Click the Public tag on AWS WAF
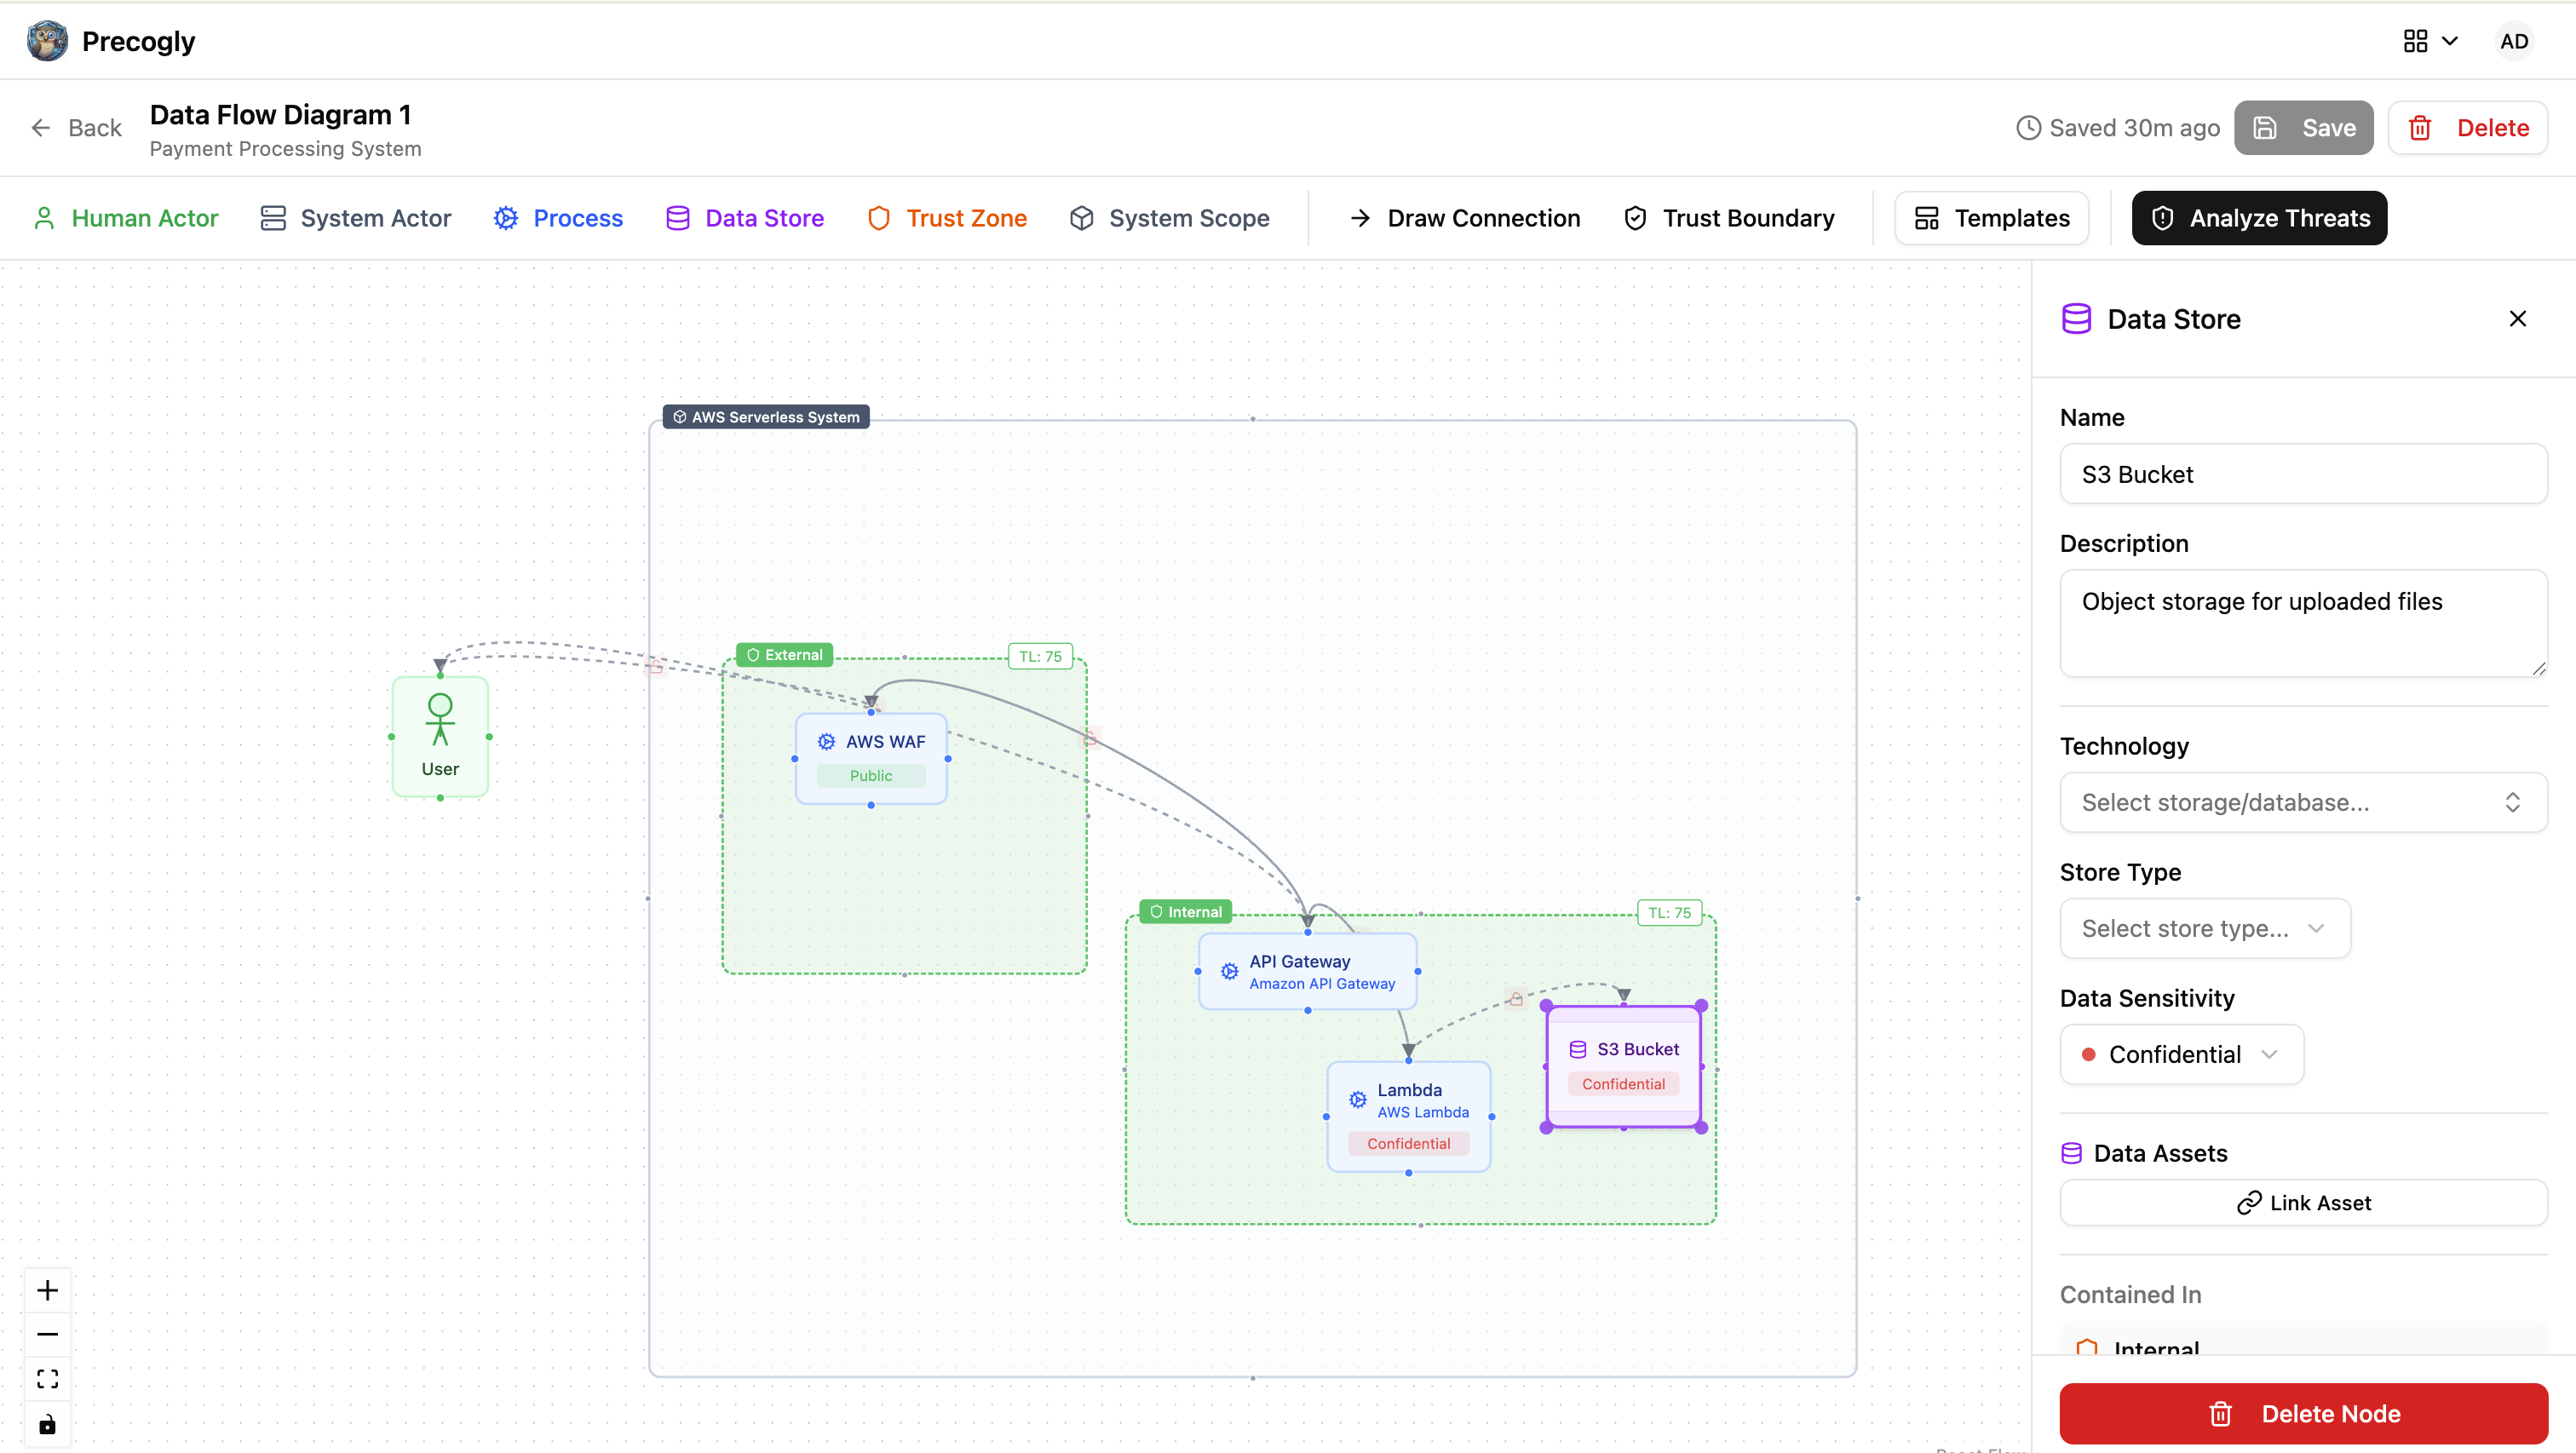 [x=871, y=776]
